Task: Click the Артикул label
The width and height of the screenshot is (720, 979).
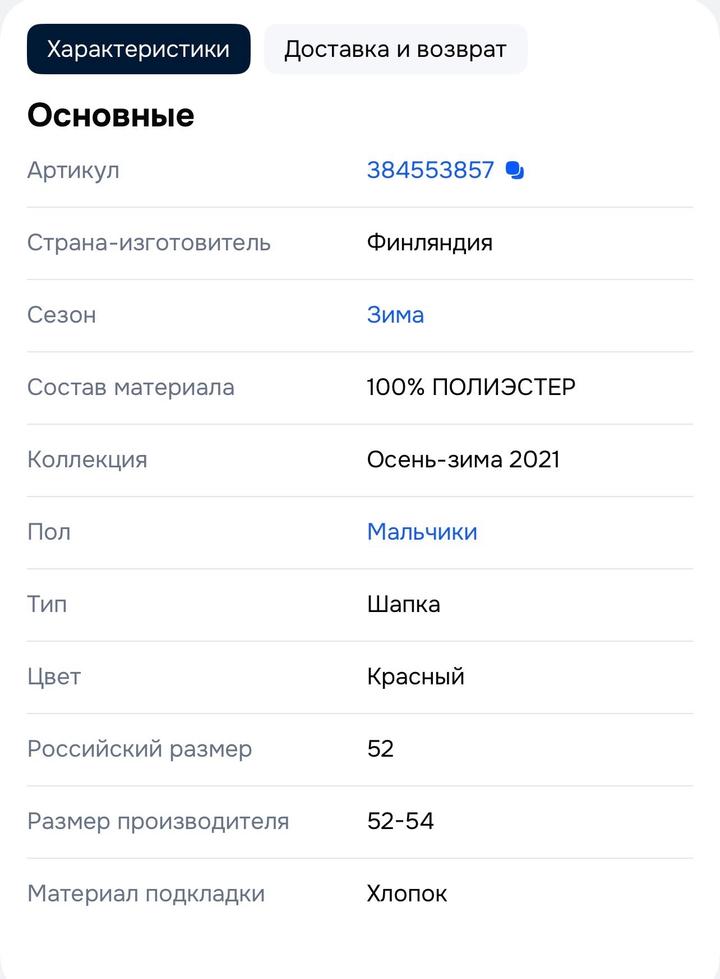Action: coord(74,170)
